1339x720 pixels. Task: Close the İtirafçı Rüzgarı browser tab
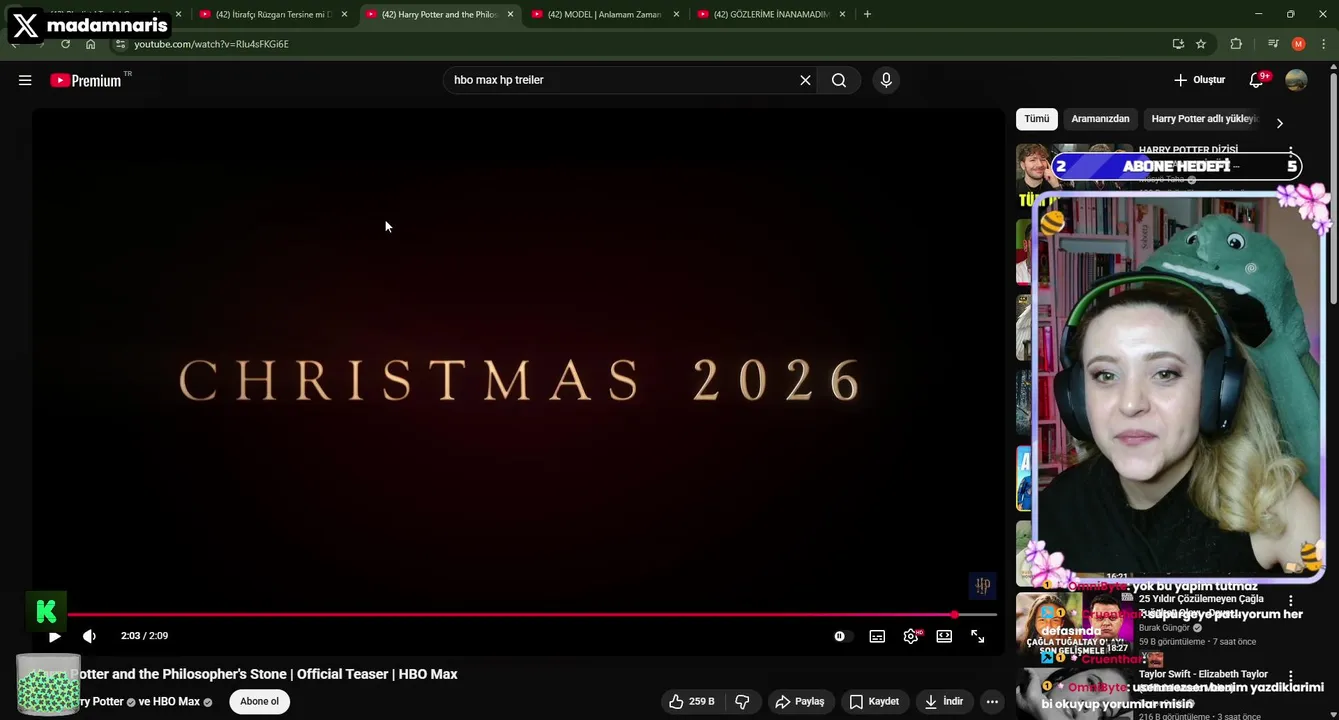344,14
